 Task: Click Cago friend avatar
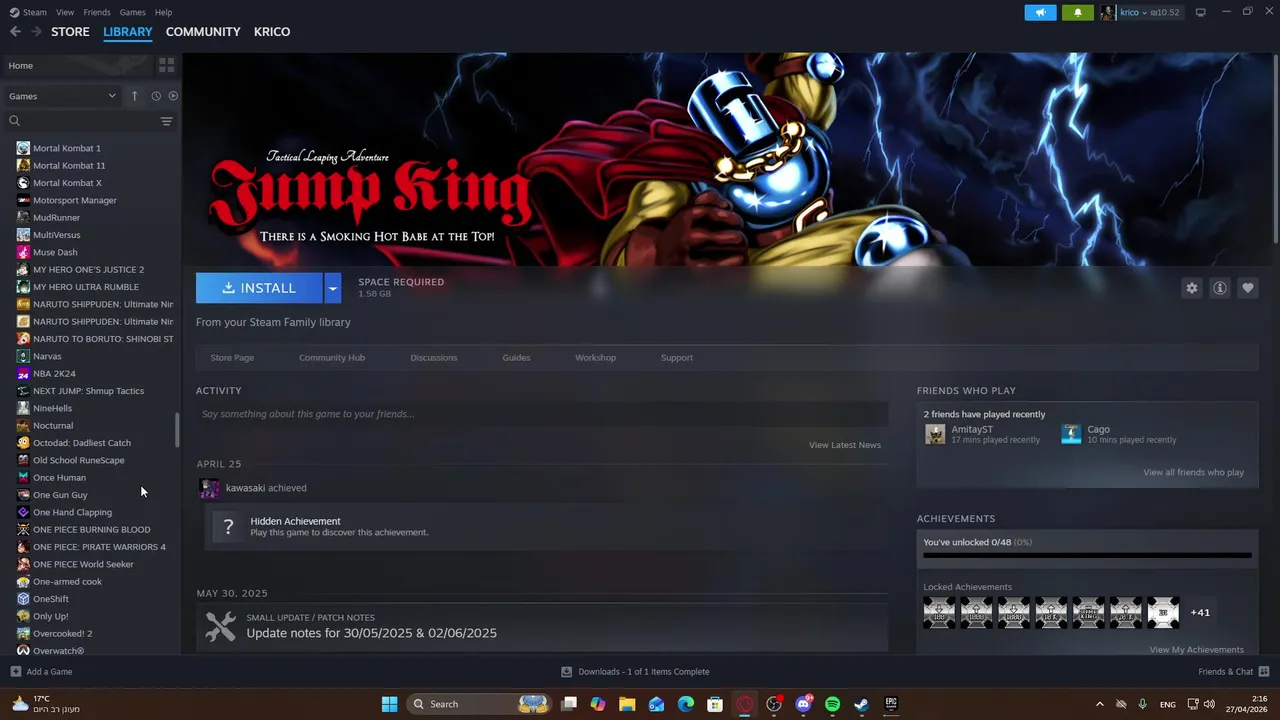pos(1071,434)
